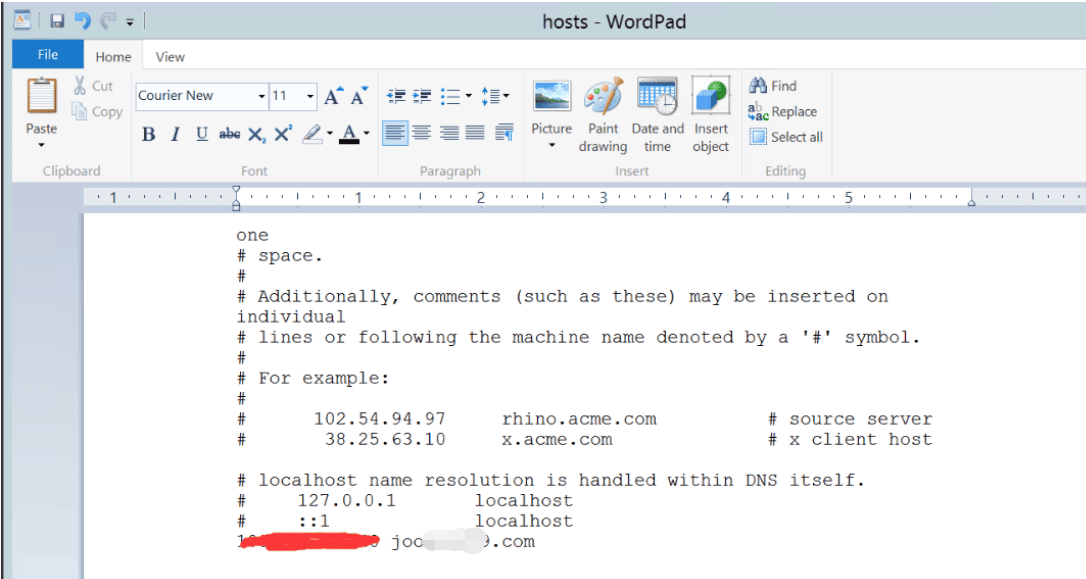1086x579 pixels.
Task: Click the '# x client host' comment
Action: [850, 440]
